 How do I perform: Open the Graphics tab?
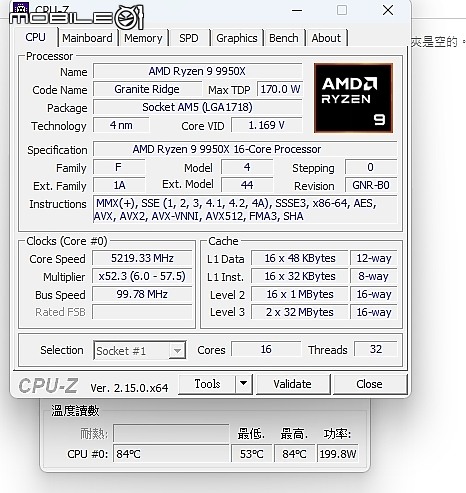pyautogui.click(x=237, y=38)
